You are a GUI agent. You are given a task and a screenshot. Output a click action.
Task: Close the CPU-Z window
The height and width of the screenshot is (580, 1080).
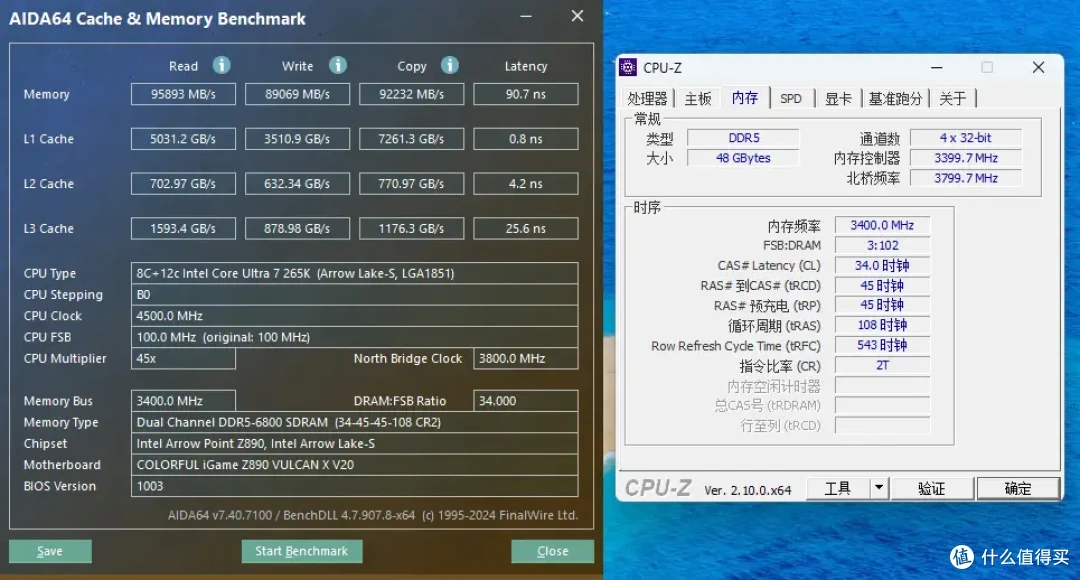click(1039, 68)
